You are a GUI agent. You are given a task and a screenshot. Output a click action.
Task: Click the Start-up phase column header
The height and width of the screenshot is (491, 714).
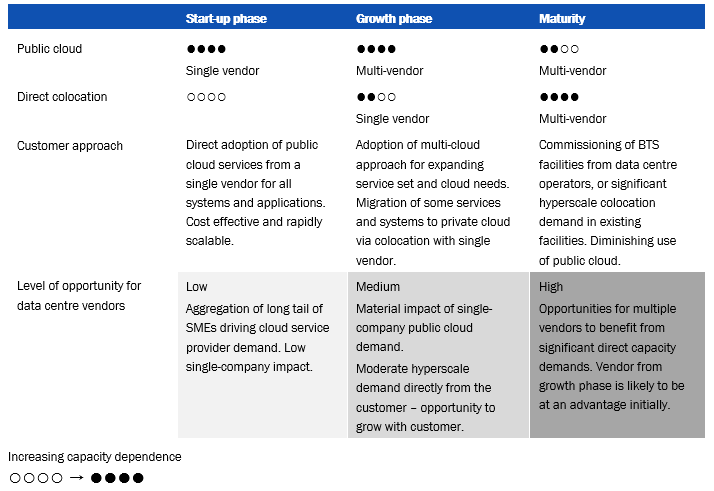(226, 19)
